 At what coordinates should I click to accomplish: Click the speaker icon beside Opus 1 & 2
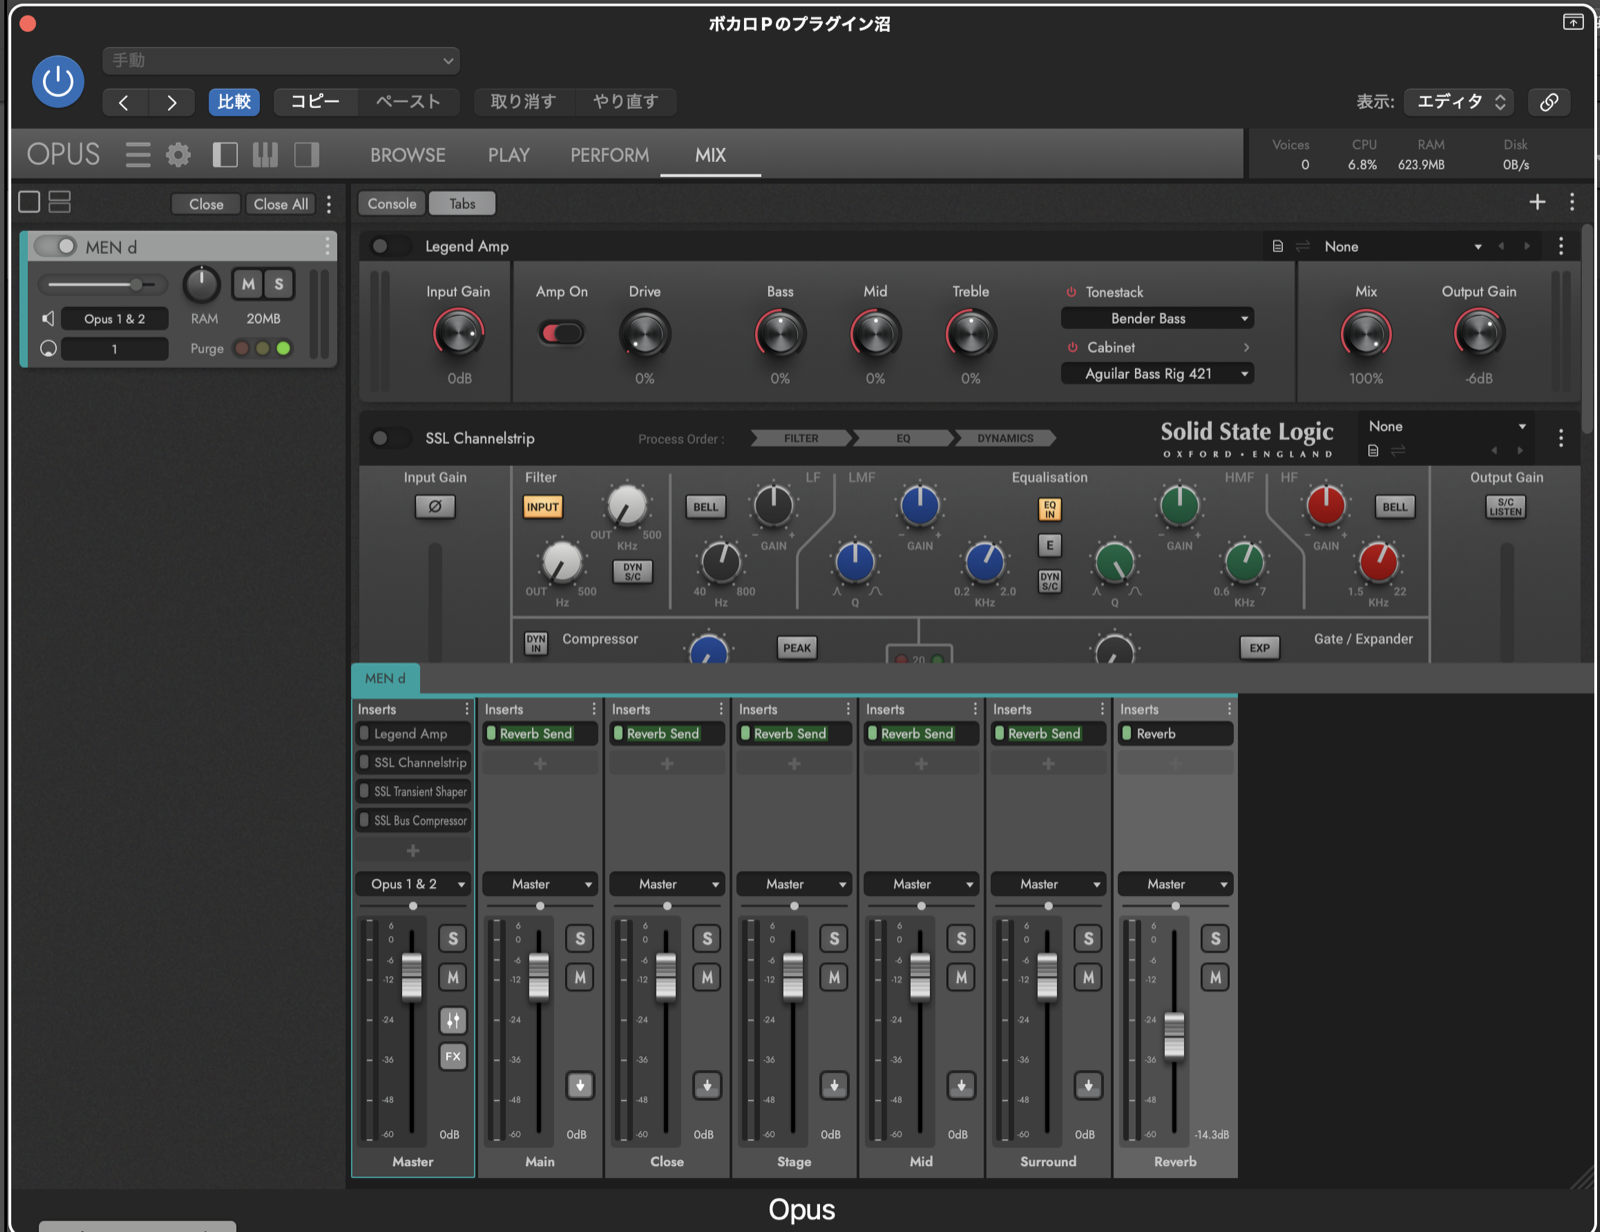(x=47, y=319)
